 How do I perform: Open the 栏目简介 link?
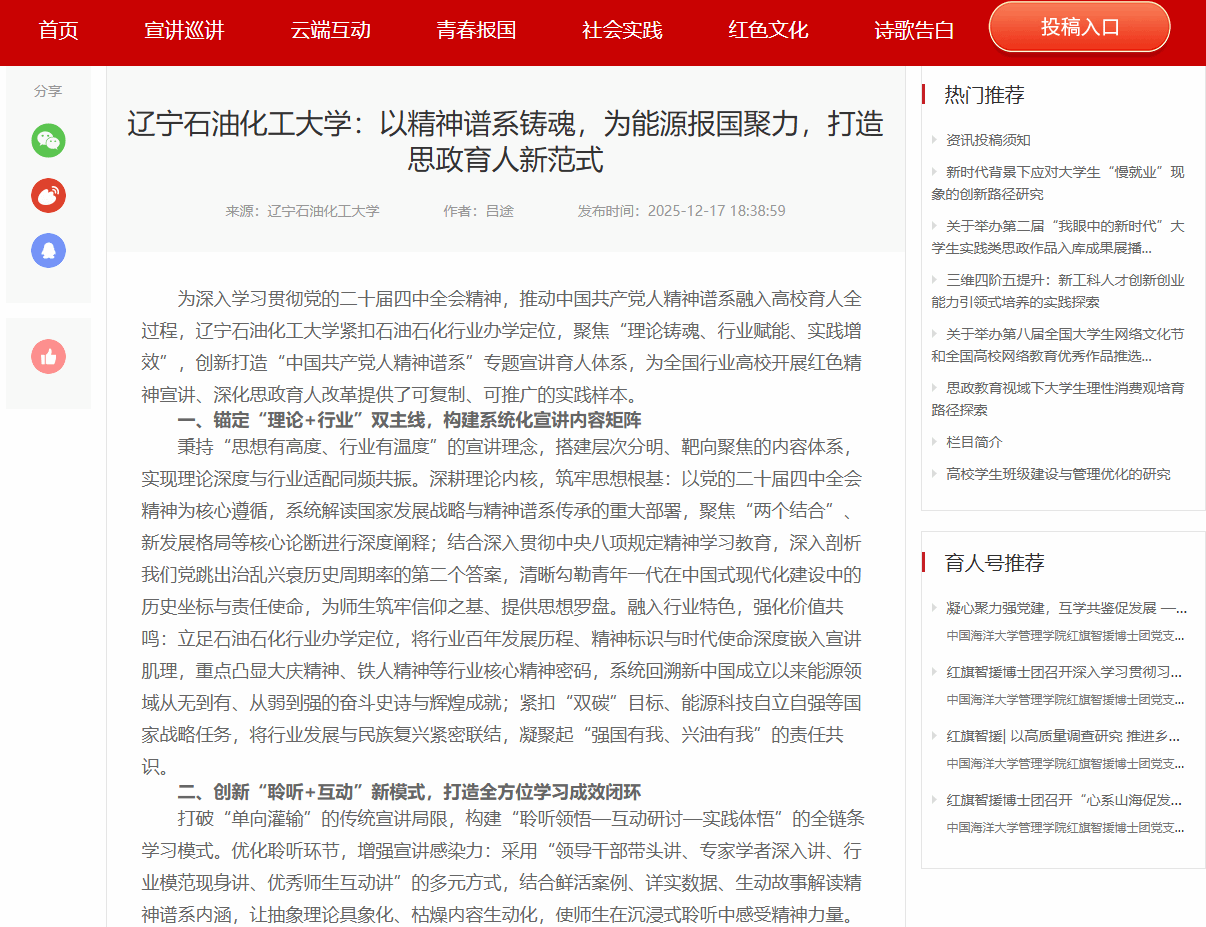tap(974, 442)
